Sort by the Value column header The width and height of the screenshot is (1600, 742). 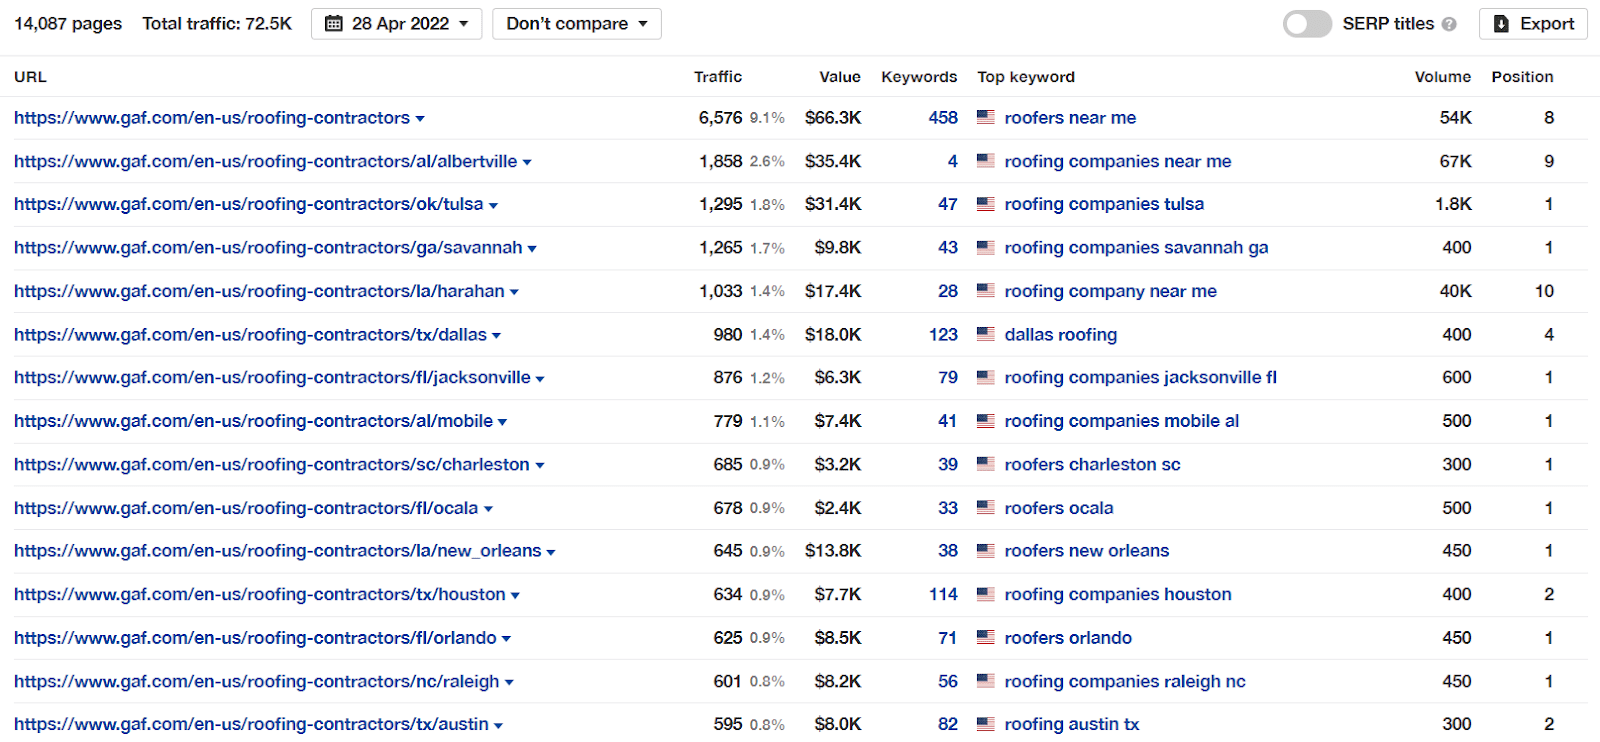840,77
